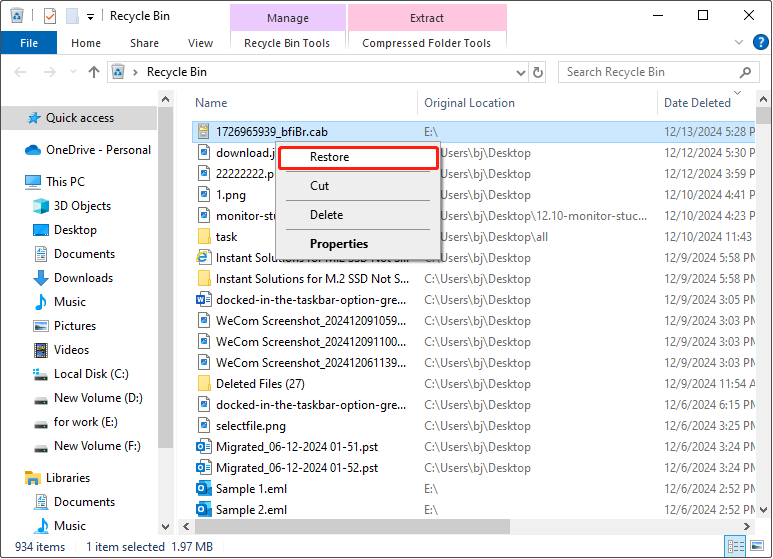Expand the ribbon with the chevron

pos(738,42)
